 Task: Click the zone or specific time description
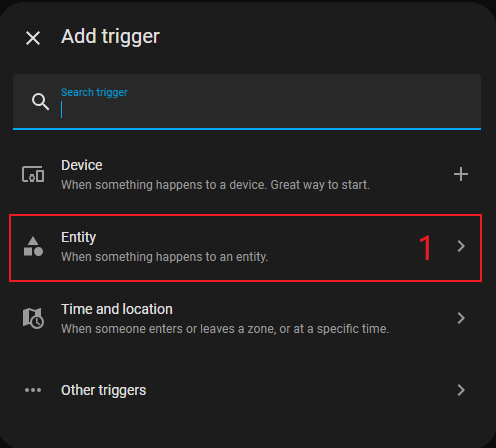tap(225, 329)
